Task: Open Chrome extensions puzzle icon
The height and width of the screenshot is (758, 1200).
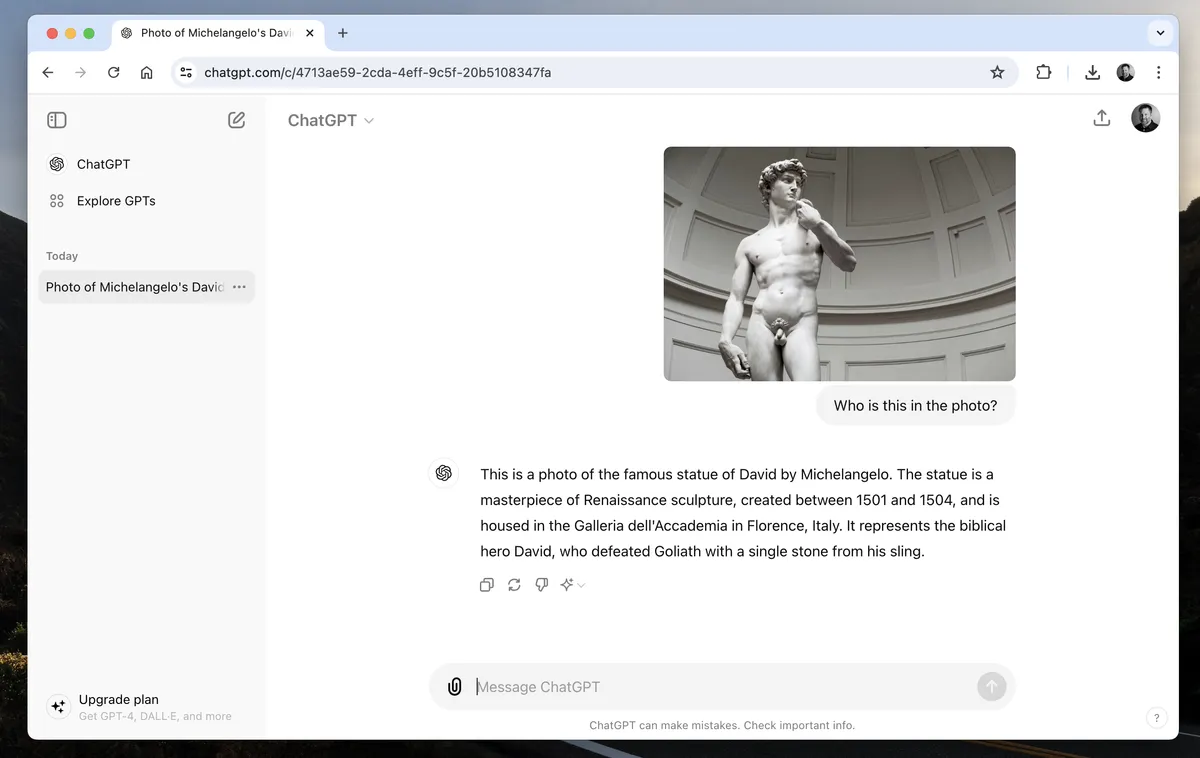Action: (1043, 72)
